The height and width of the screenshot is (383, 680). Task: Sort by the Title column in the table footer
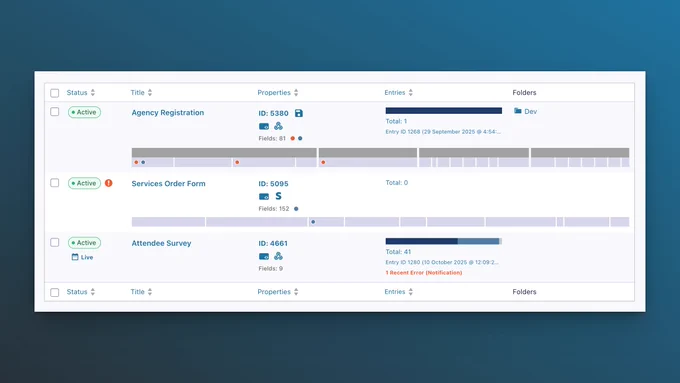pyautogui.click(x=141, y=292)
